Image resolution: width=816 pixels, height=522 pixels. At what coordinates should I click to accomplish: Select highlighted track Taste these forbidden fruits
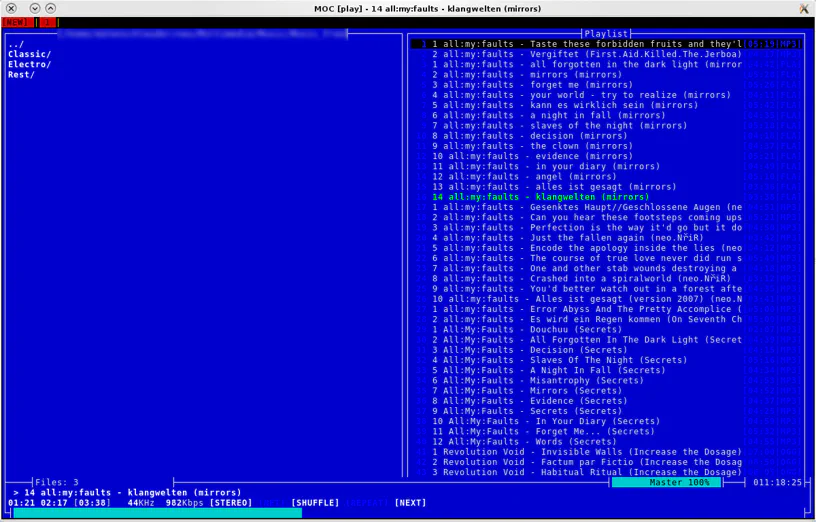click(x=606, y=44)
